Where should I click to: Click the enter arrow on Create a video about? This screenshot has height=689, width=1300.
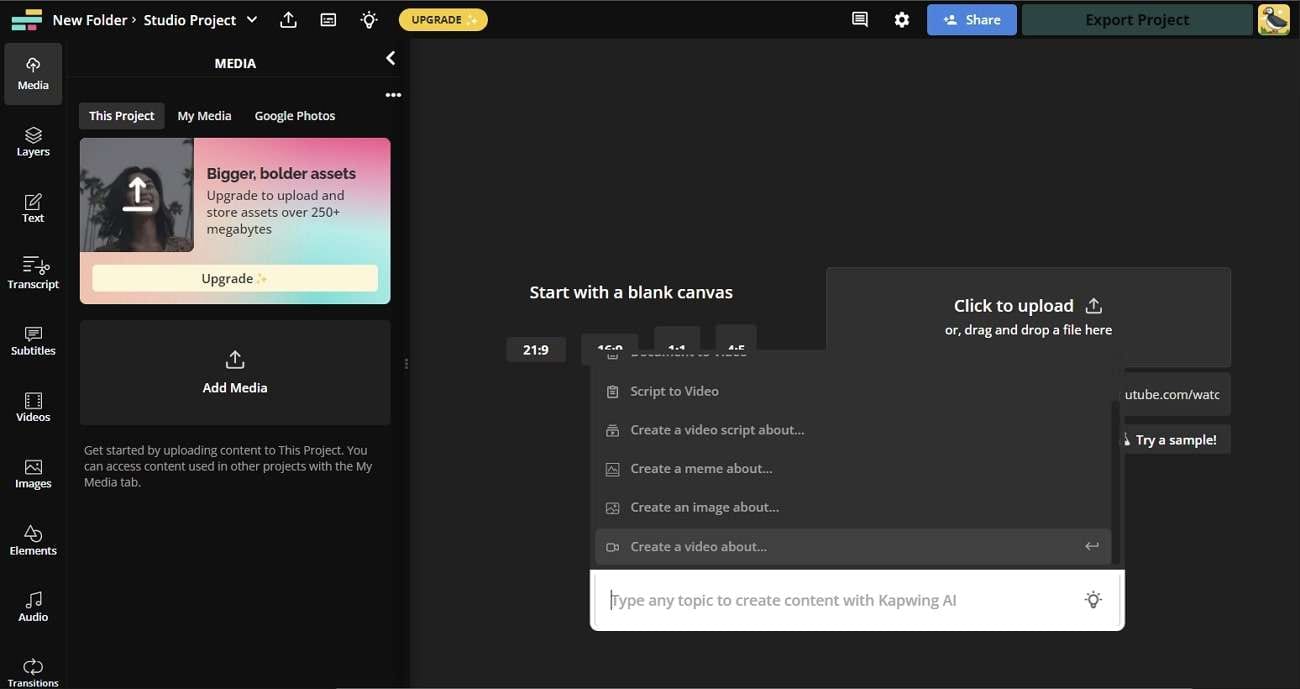coord(1092,546)
